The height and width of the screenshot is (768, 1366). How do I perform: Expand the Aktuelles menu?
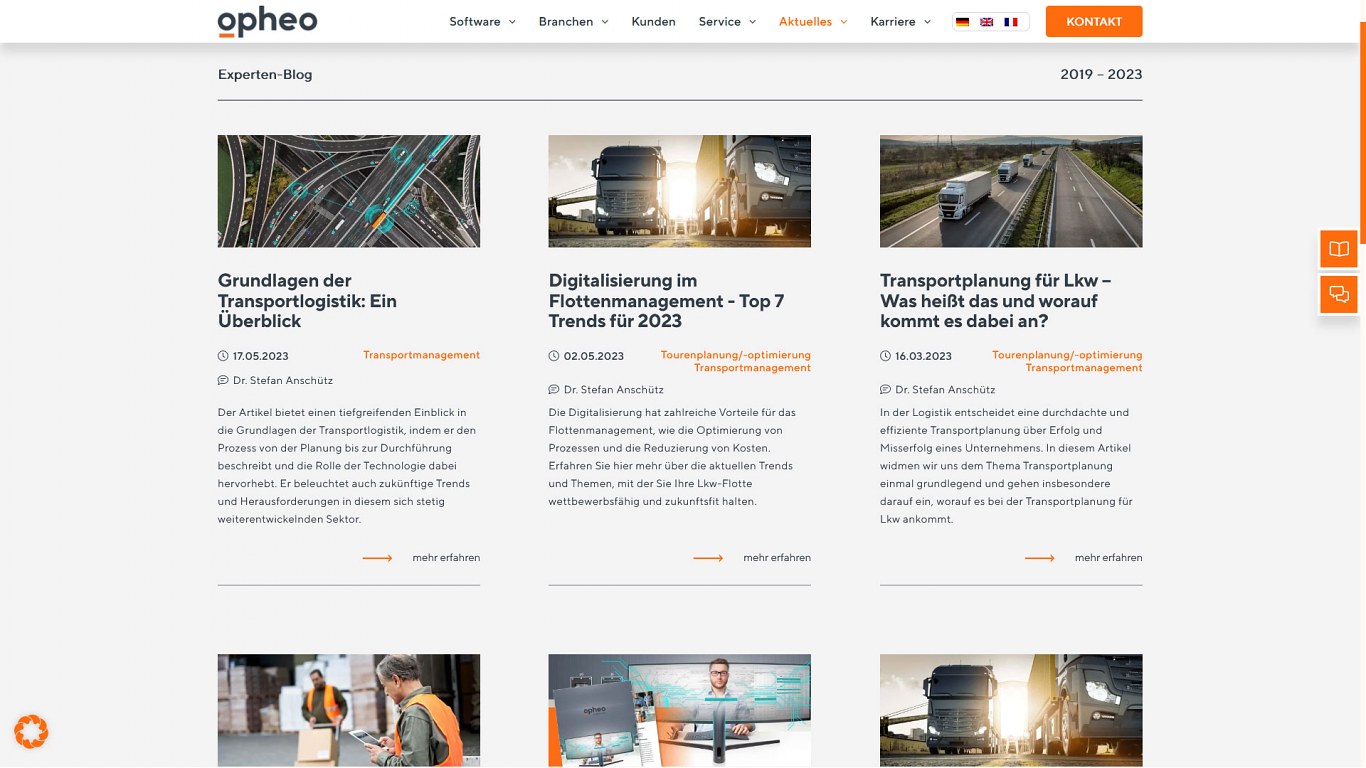813,22
